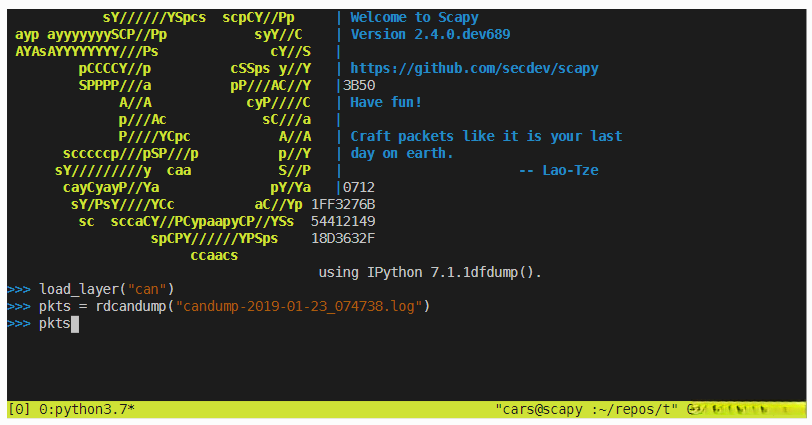Click the "Welcome to Scapy" text
The image size is (812, 425).
tap(414, 17)
